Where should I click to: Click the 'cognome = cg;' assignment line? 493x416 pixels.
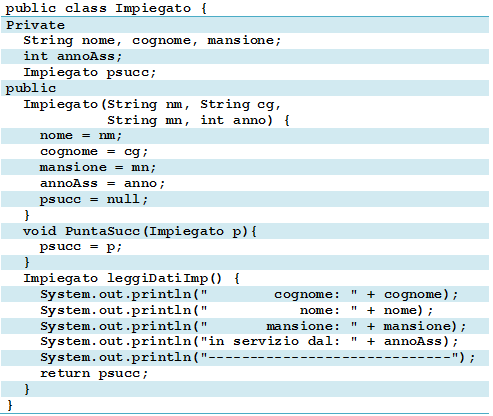tap(94, 152)
